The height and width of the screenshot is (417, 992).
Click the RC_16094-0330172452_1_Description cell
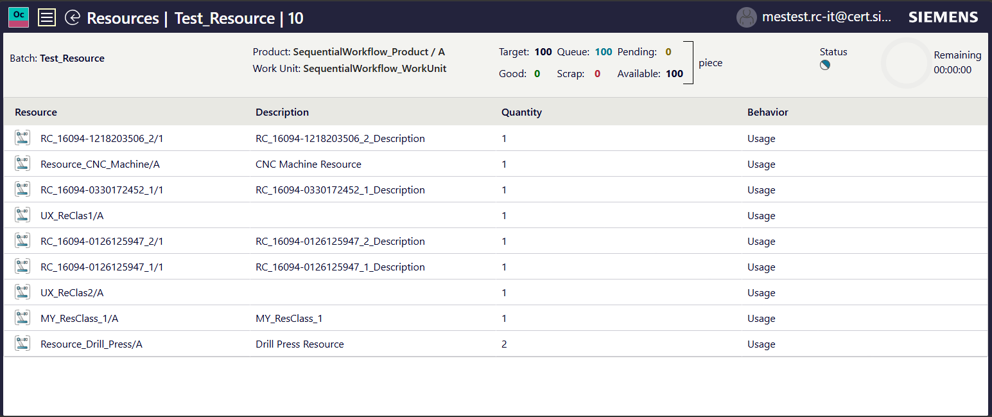pos(340,190)
